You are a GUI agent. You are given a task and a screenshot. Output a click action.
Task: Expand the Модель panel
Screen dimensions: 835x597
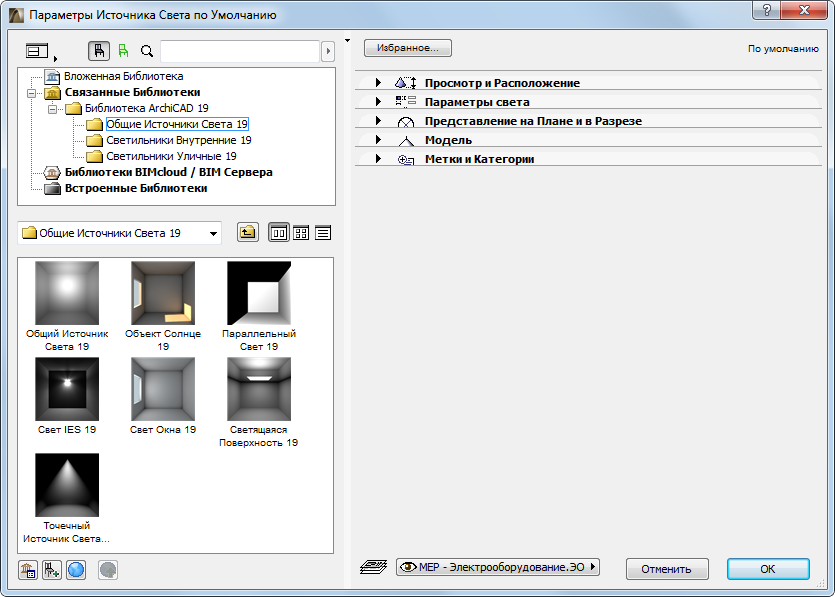378,140
